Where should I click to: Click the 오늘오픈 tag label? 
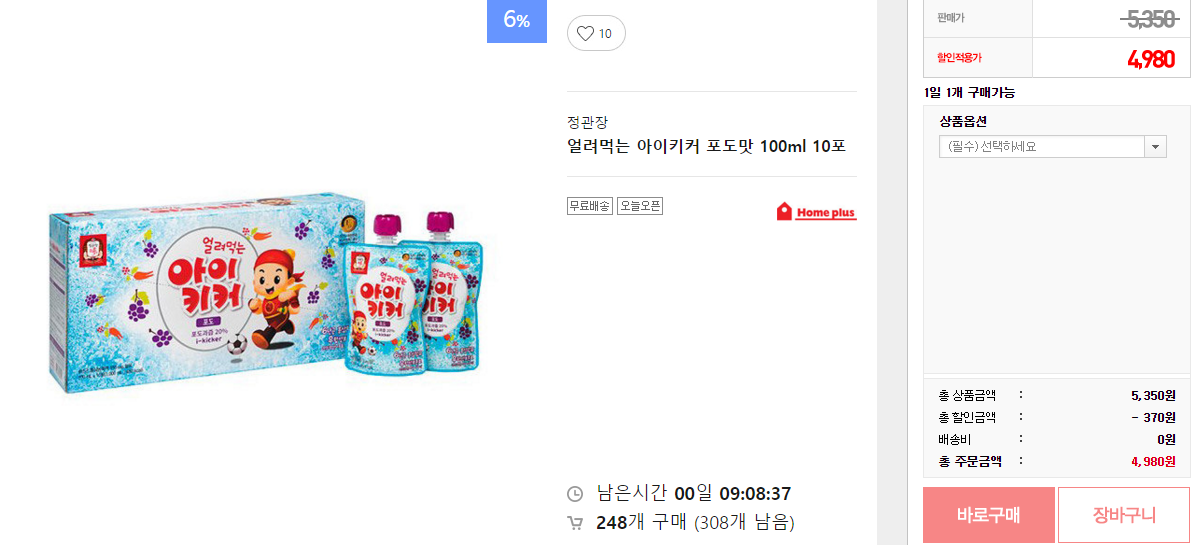pyautogui.click(x=640, y=205)
